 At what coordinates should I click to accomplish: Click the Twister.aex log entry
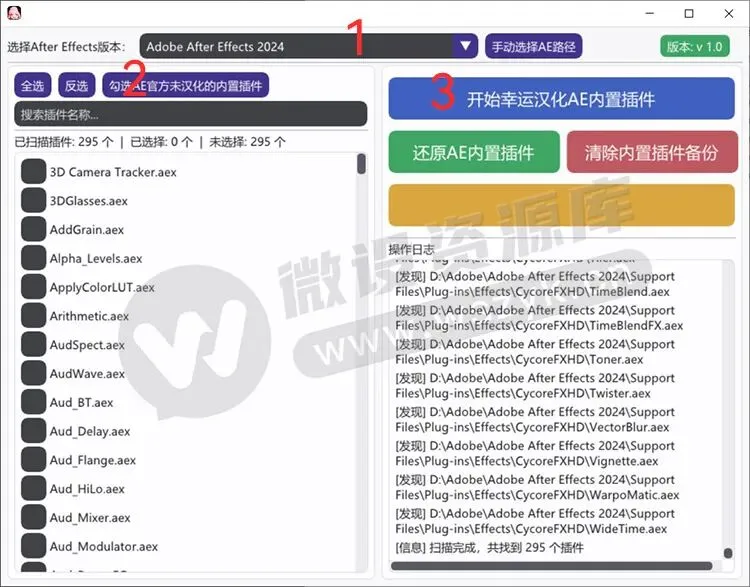pyautogui.click(x=535, y=386)
